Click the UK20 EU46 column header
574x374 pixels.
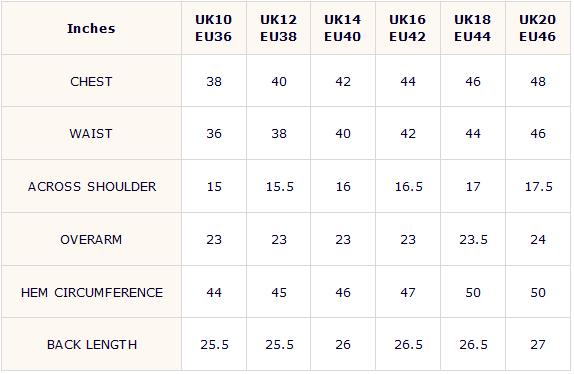coord(538,28)
